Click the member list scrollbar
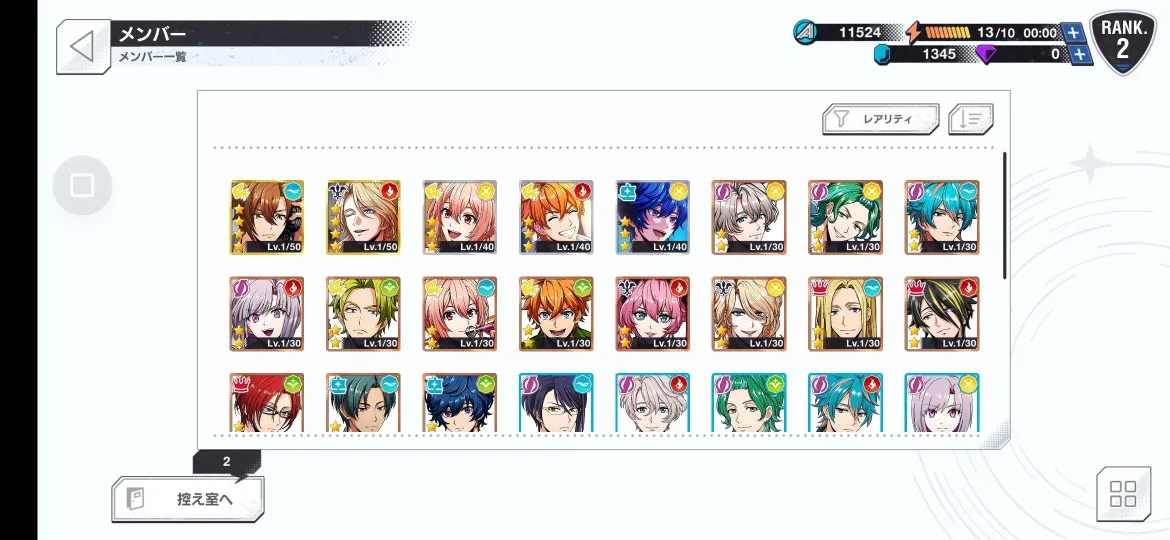The image size is (1170, 540). pyautogui.click(x=1004, y=216)
